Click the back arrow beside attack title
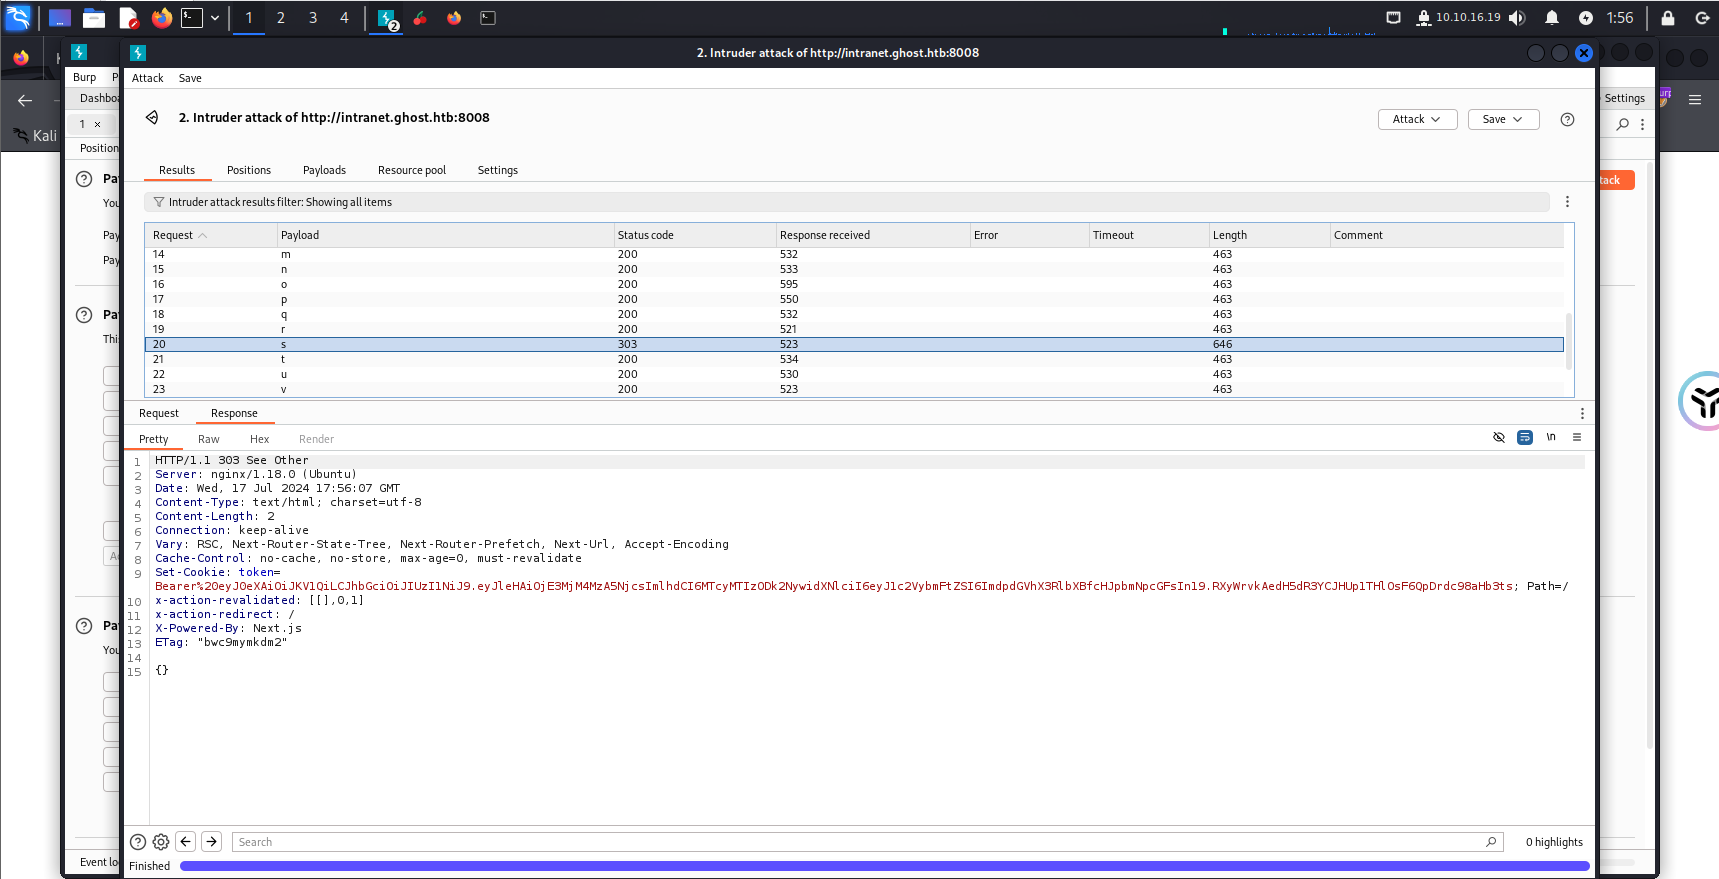This screenshot has height=879, width=1719. (152, 118)
